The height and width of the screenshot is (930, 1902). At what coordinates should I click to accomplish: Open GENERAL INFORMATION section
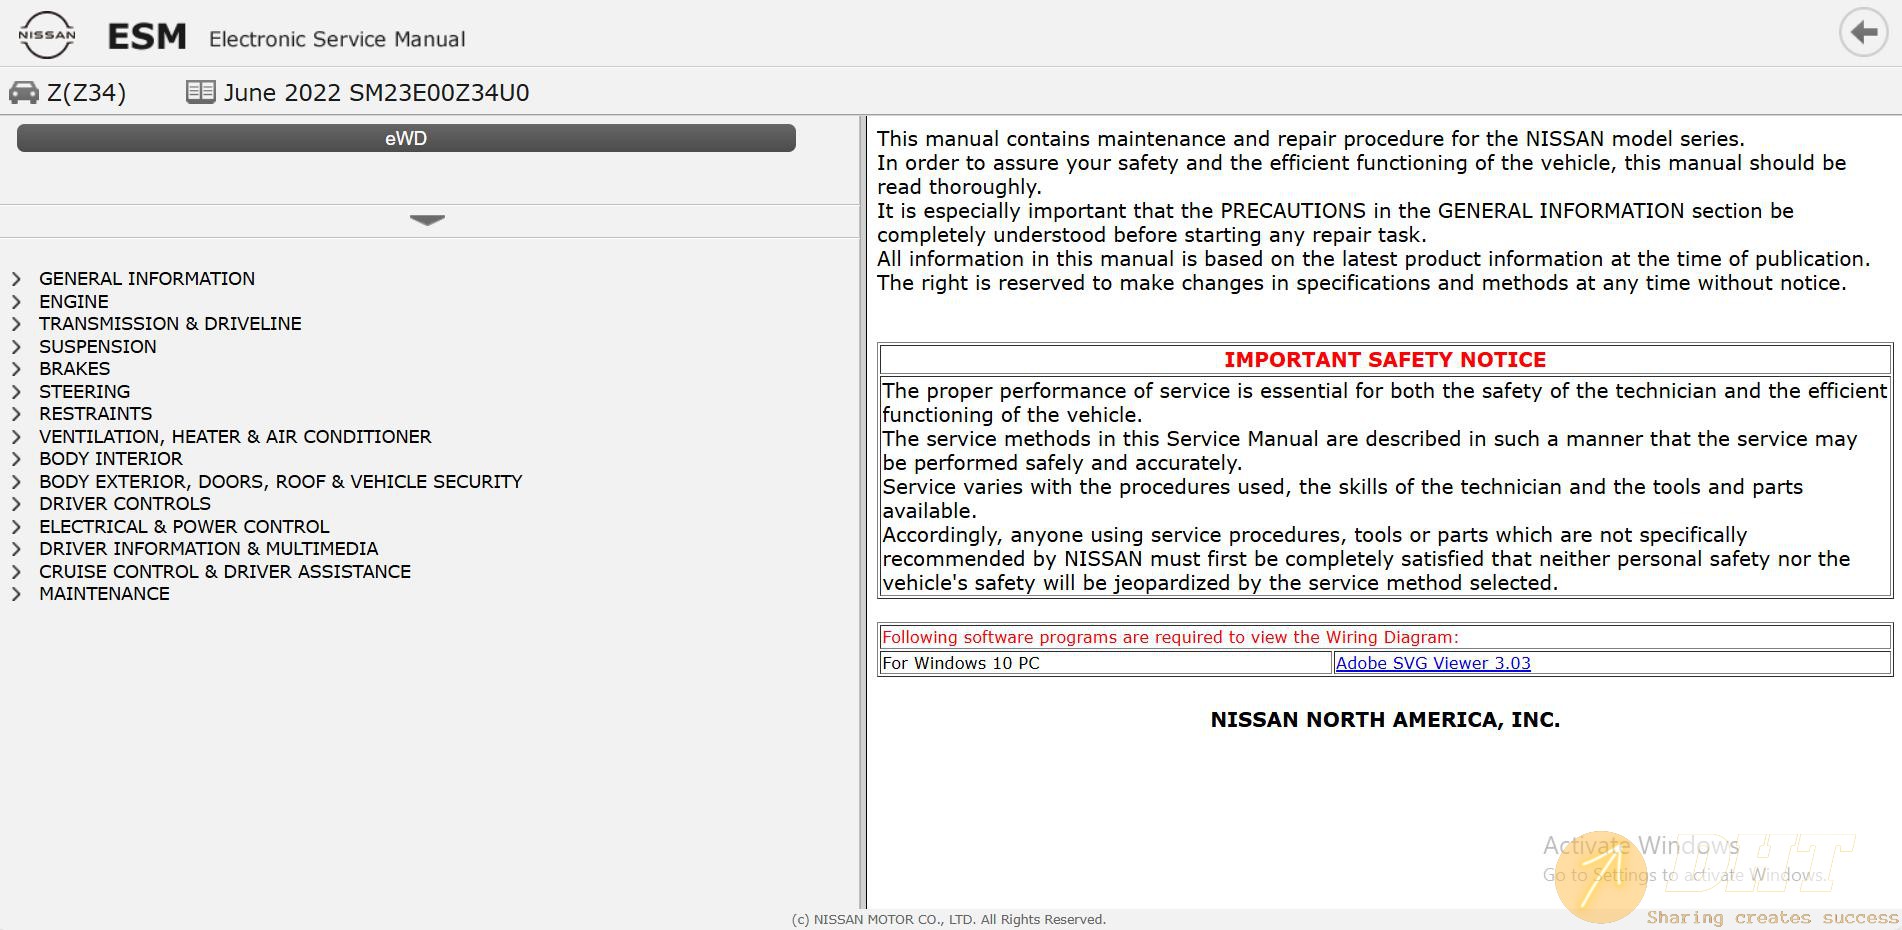(x=147, y=279)
